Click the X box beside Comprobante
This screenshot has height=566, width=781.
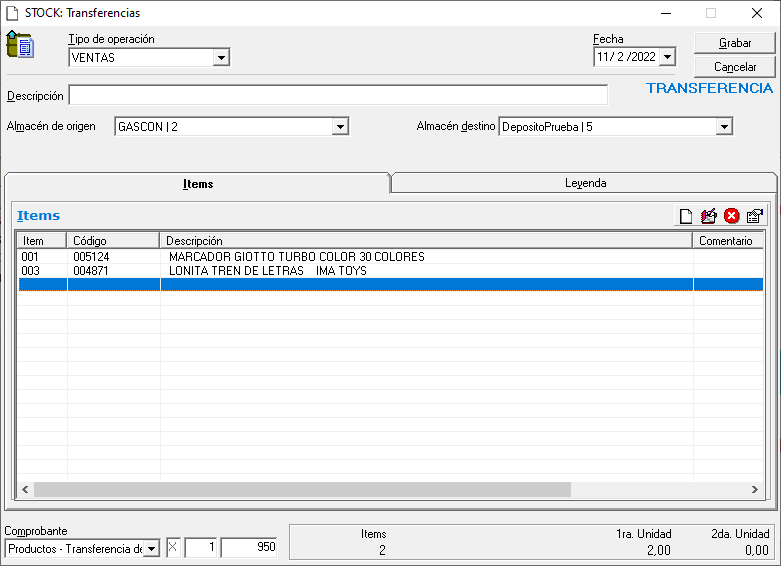pos(171,548)
